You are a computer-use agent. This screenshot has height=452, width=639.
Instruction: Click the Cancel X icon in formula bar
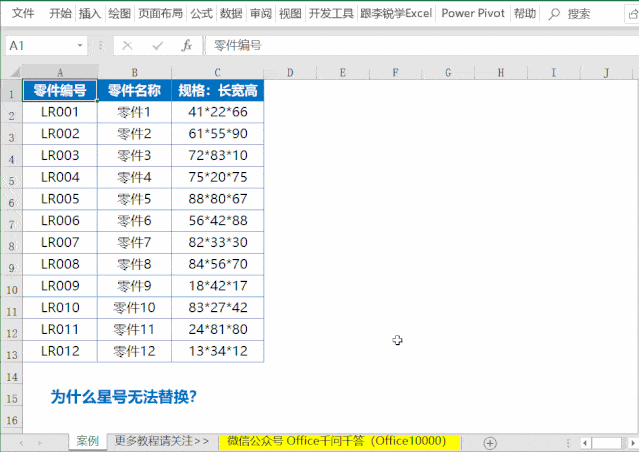click(x=127, y=46)
